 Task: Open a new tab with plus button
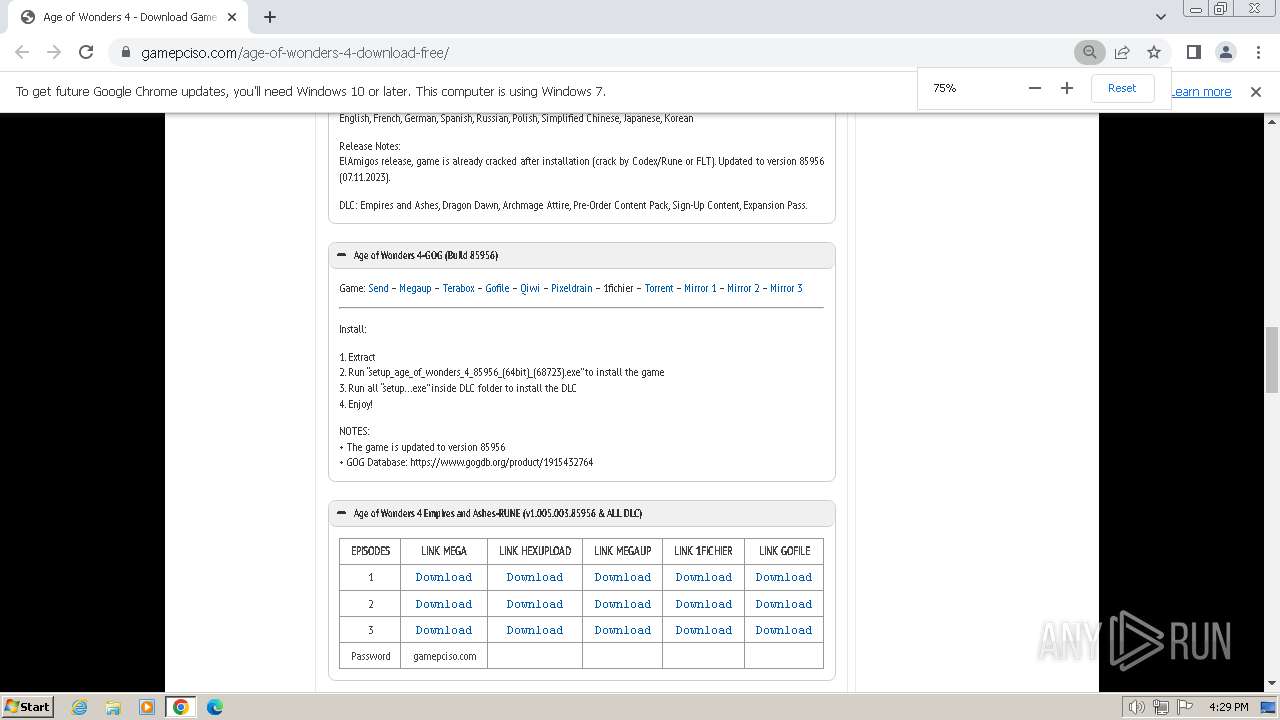tap(269, 17)
